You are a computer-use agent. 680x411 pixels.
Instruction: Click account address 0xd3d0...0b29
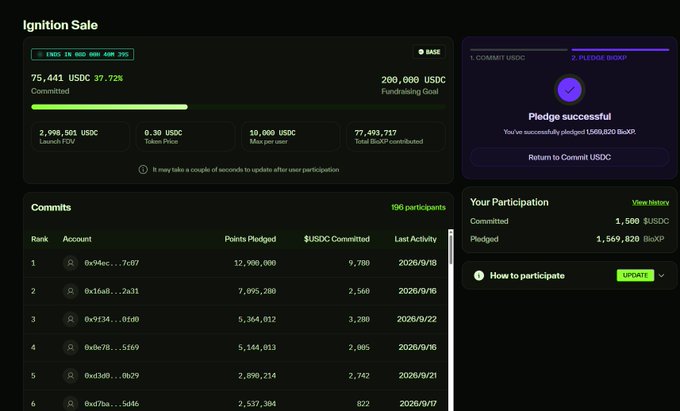coord(111,375)
